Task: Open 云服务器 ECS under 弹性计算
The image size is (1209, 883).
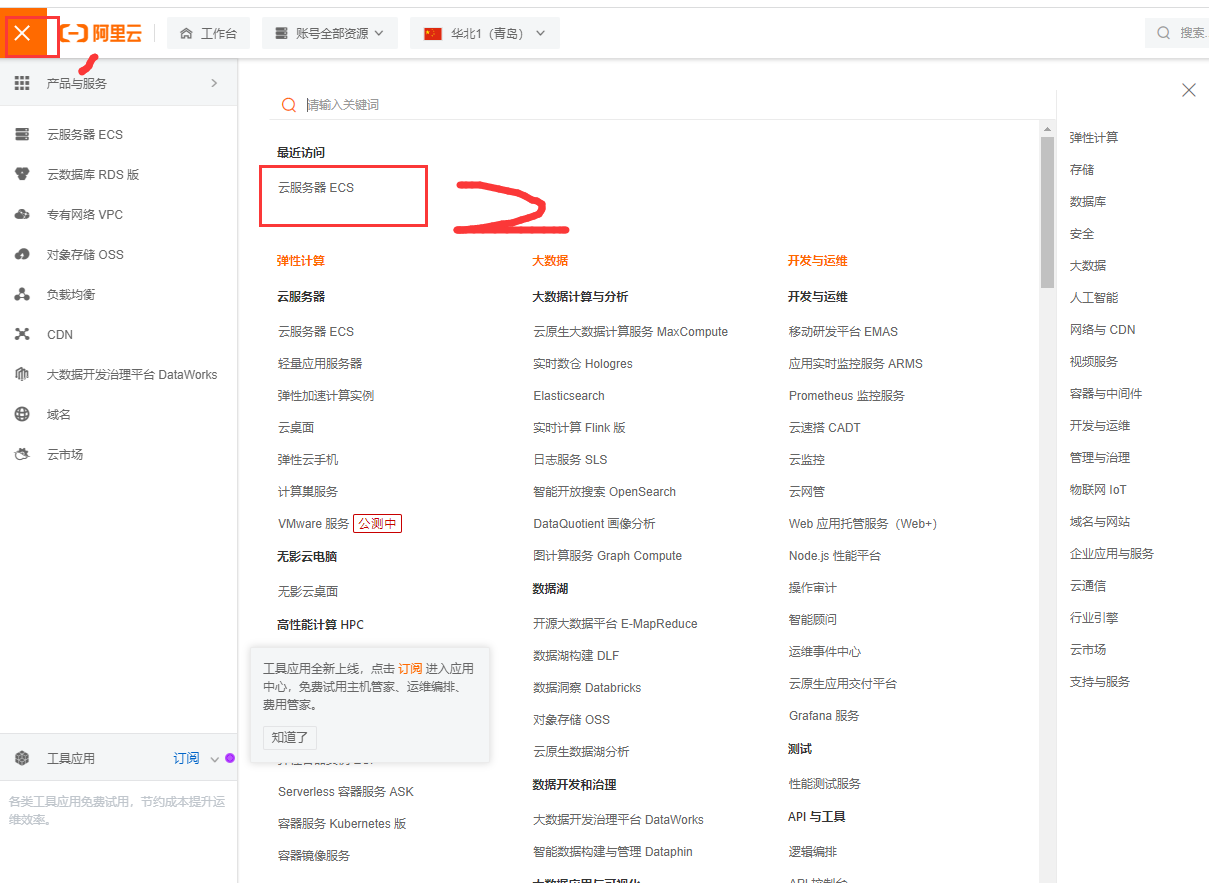Action: [x=316, y=331]
